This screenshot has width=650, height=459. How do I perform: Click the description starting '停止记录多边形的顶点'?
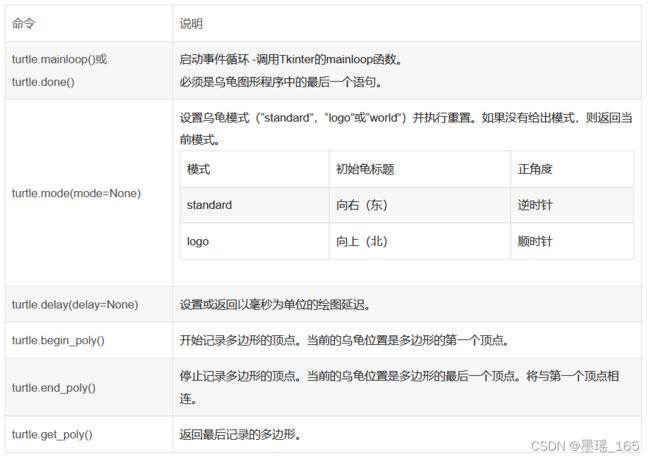[399, 387]
